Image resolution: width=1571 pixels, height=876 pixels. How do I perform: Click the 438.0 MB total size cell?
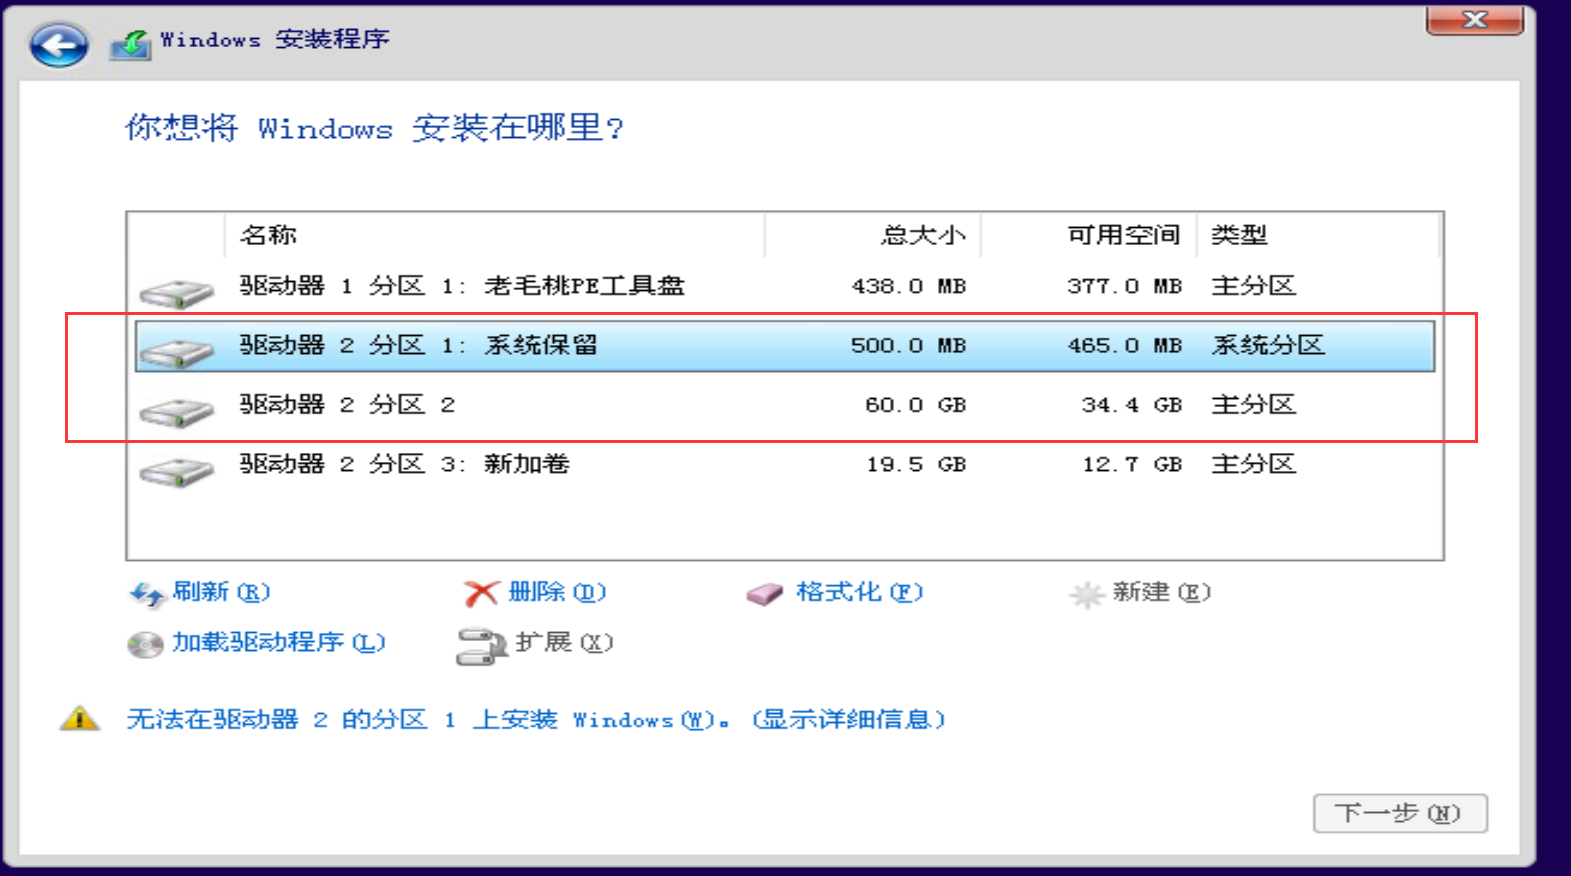(x=909, y=287)
